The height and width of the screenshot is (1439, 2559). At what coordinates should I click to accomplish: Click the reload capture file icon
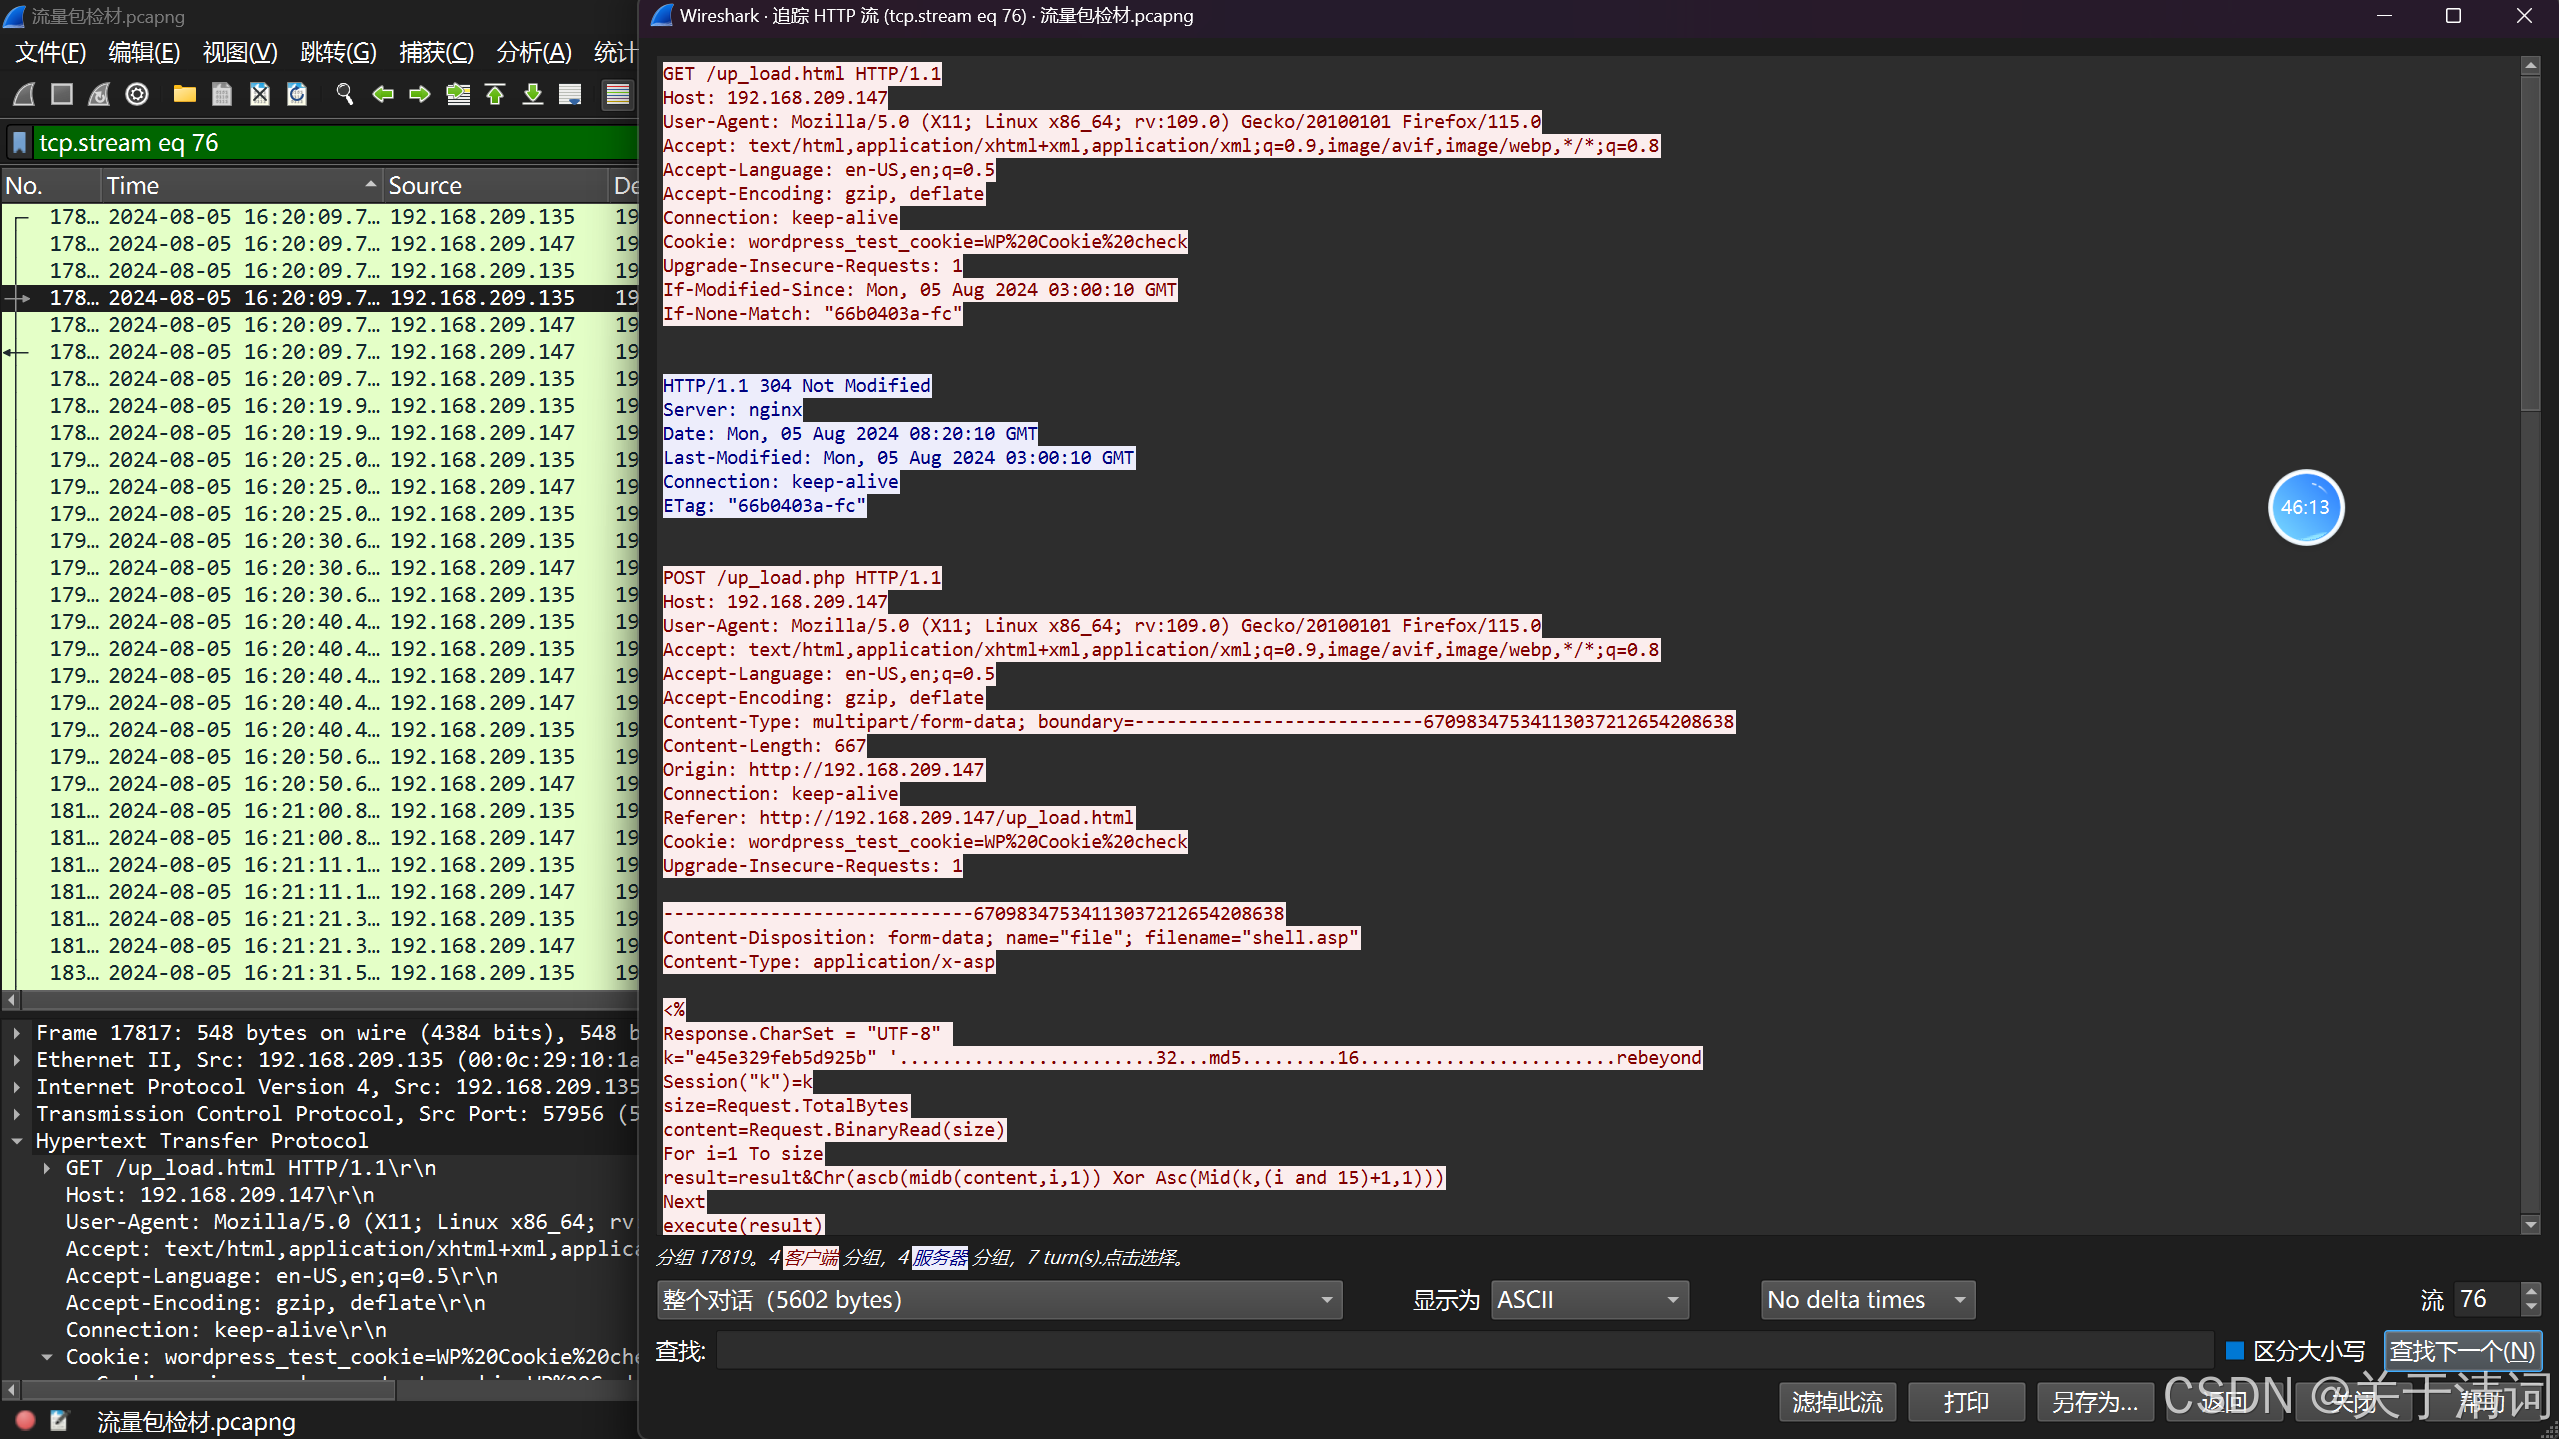coord(297,94)
